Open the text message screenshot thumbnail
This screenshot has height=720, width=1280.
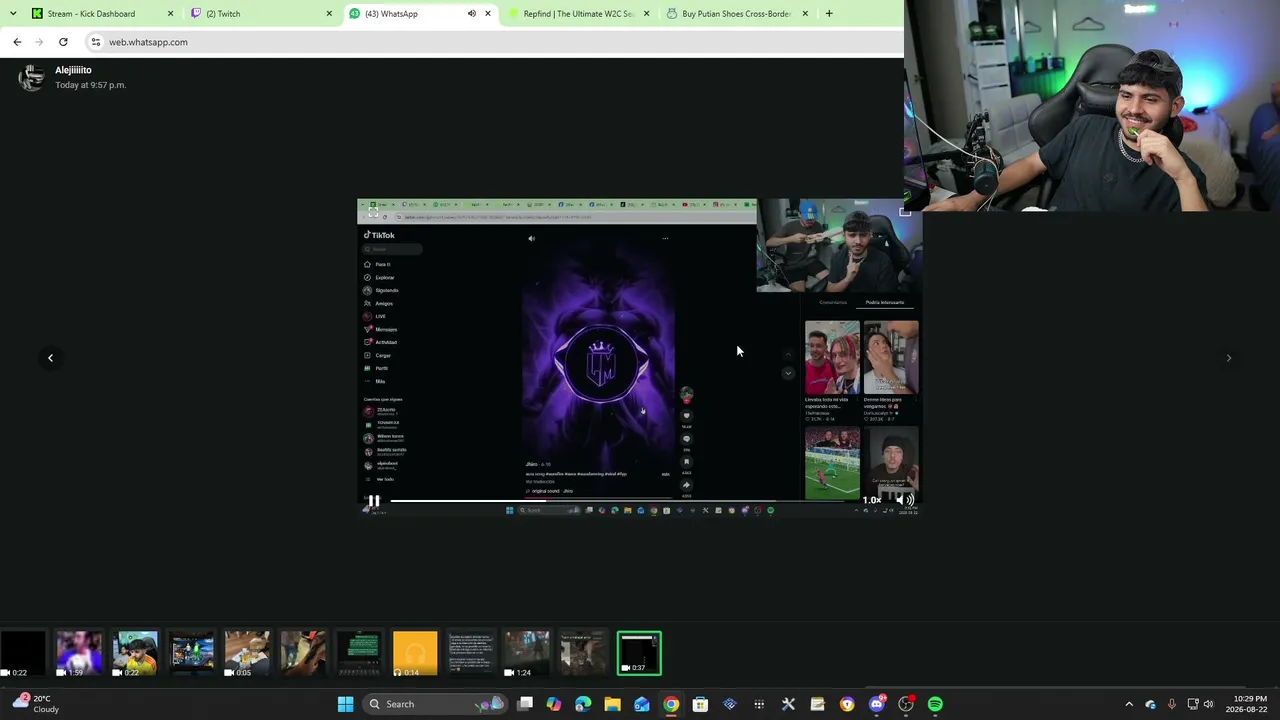click(x=471, y=654)
